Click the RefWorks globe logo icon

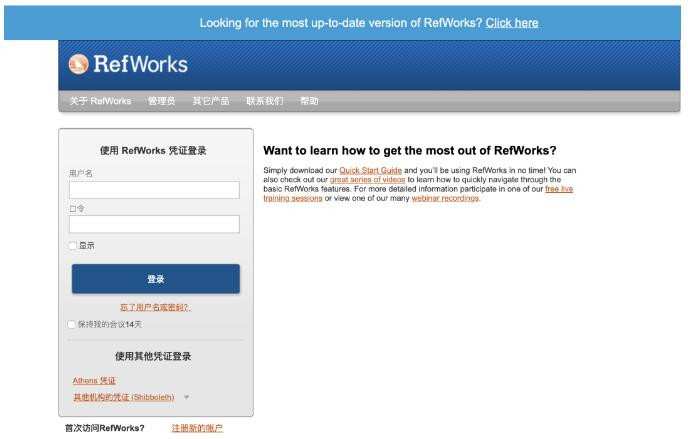(79, 64)
